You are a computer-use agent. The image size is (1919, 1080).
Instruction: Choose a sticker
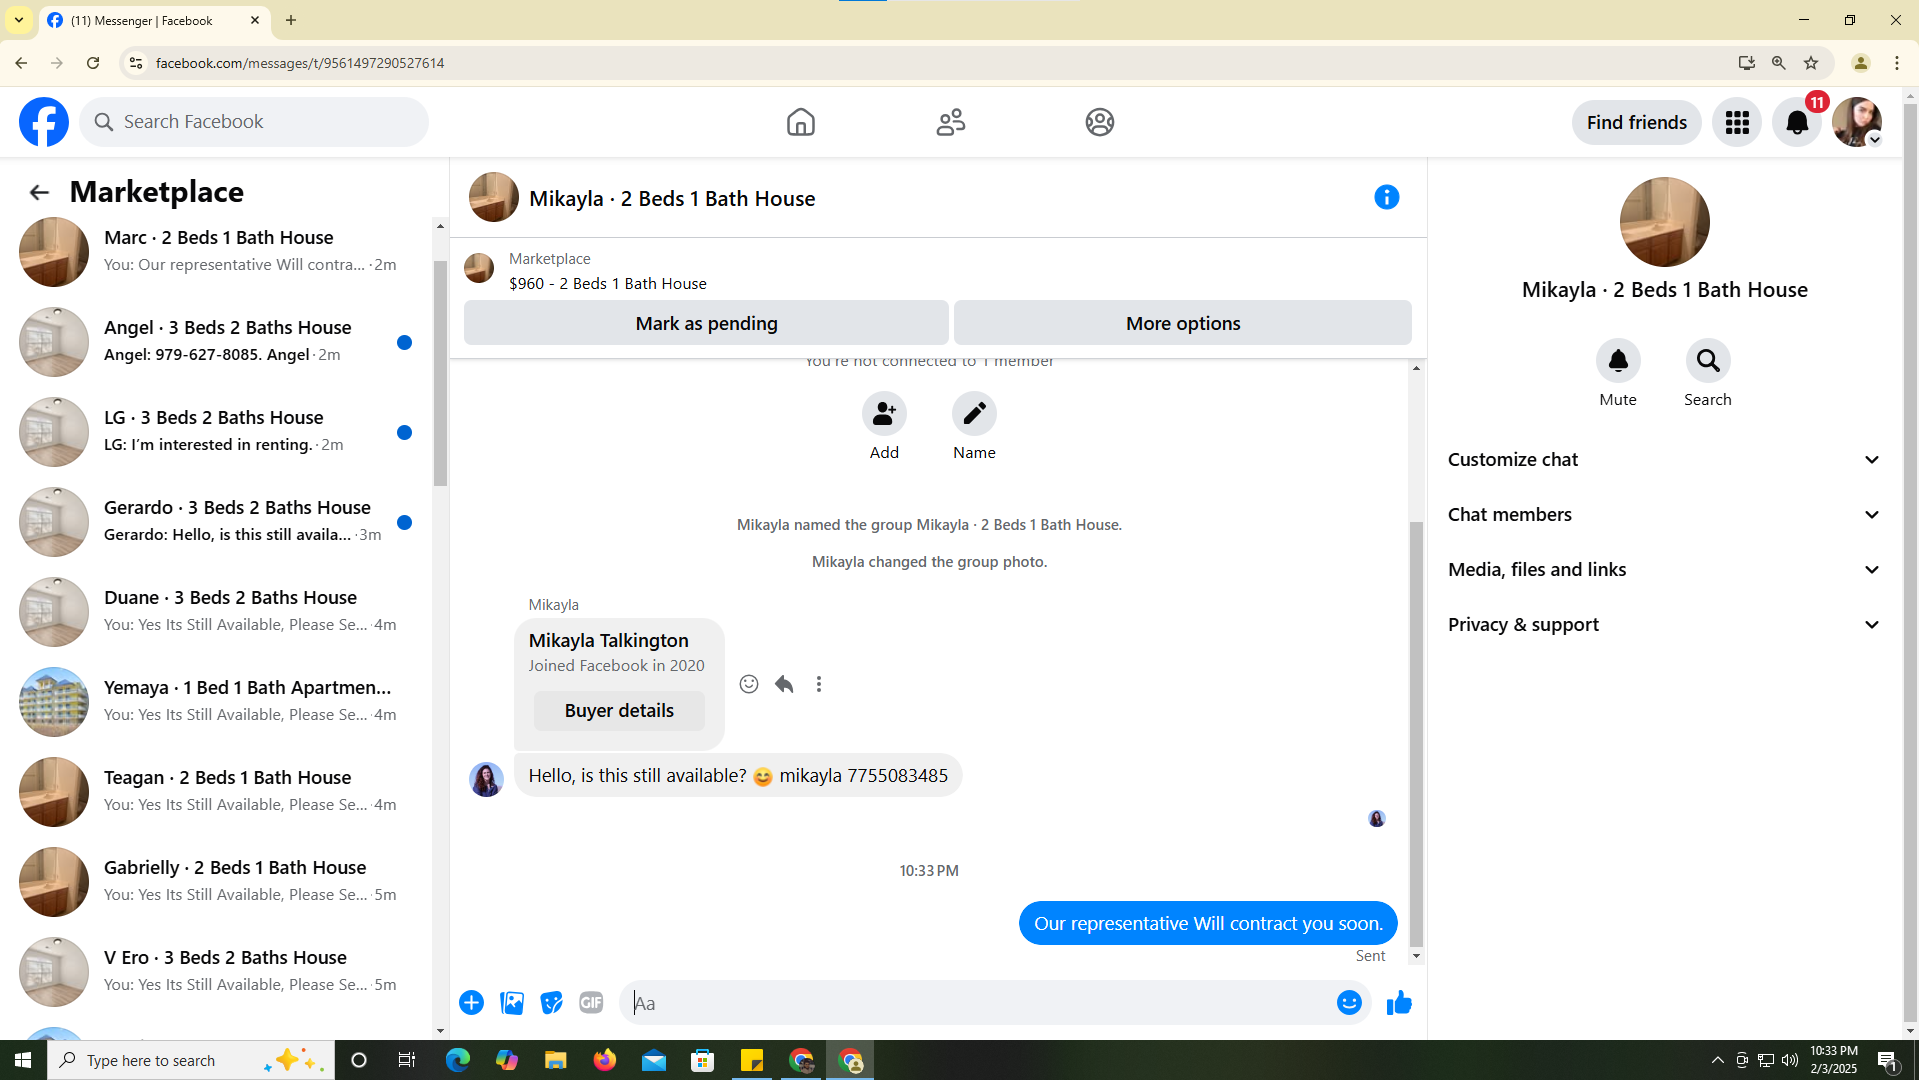click(x=551, y=1003)
